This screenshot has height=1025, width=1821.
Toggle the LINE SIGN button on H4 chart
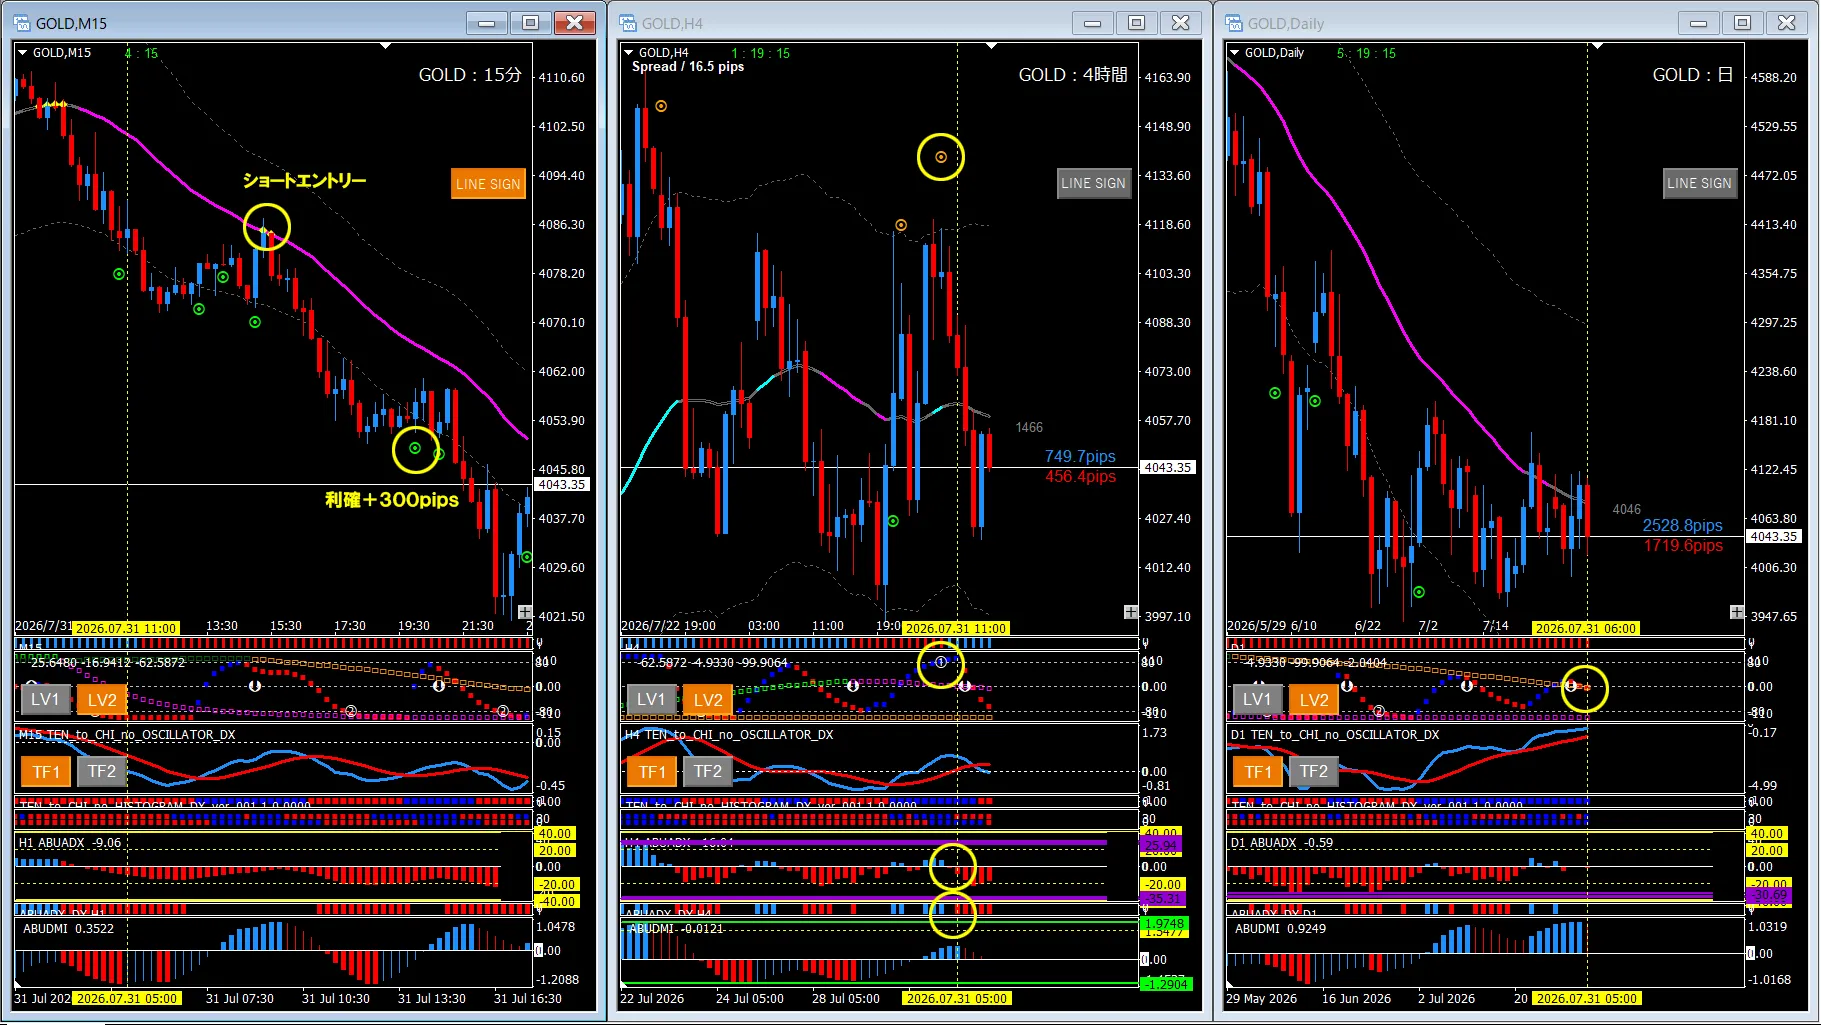click(1093, 183)
